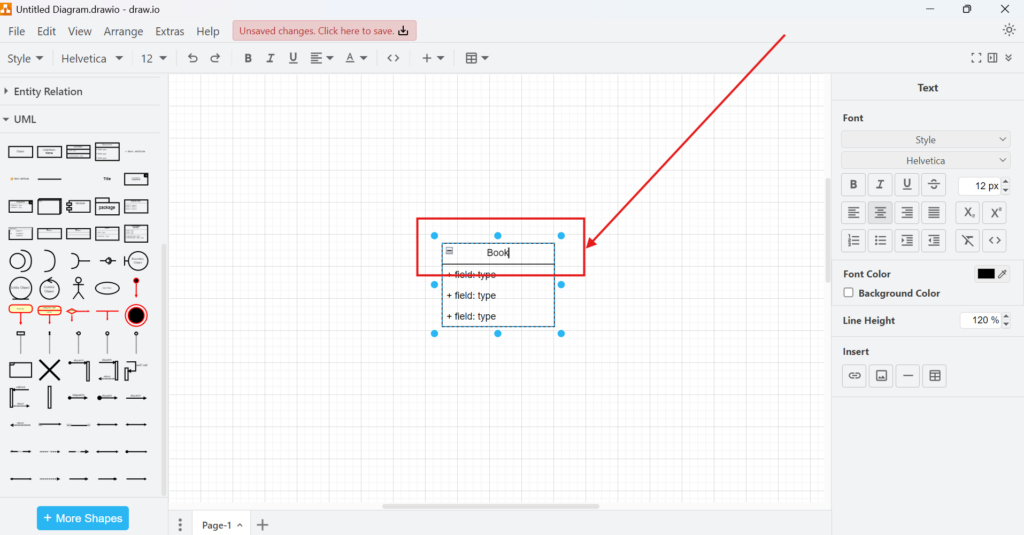The height and width of the screenshot is (535, 1024).
Task: Enable the Background Color checkbox
Action: tap(849, 293)
